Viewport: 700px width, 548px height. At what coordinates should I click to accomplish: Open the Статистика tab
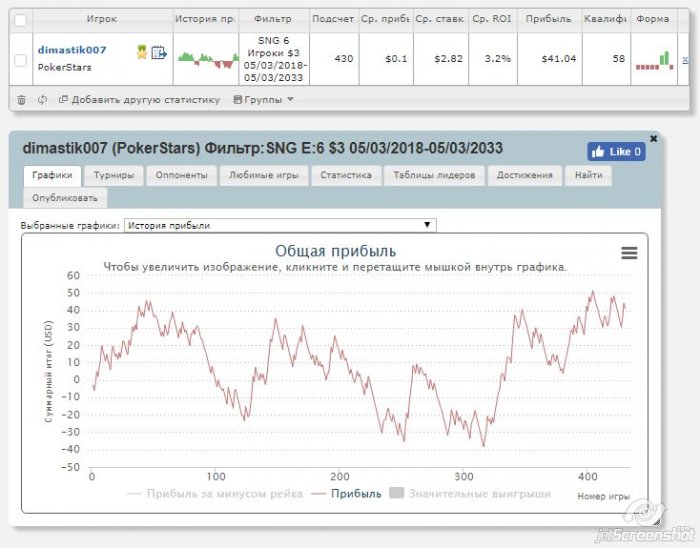tap(346, 175)
